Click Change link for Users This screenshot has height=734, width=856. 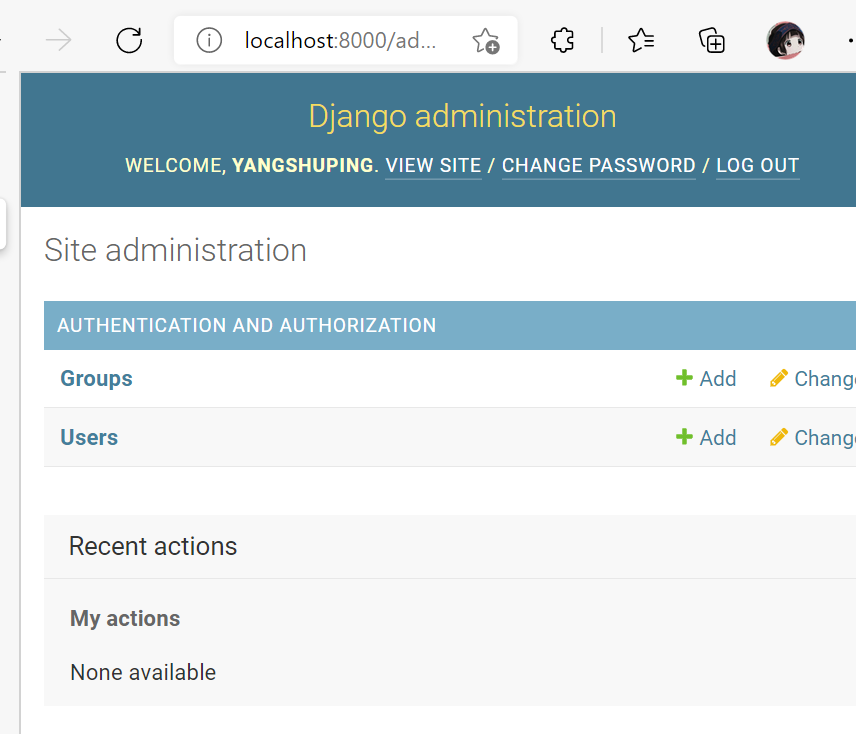click(x=825, y=438)
